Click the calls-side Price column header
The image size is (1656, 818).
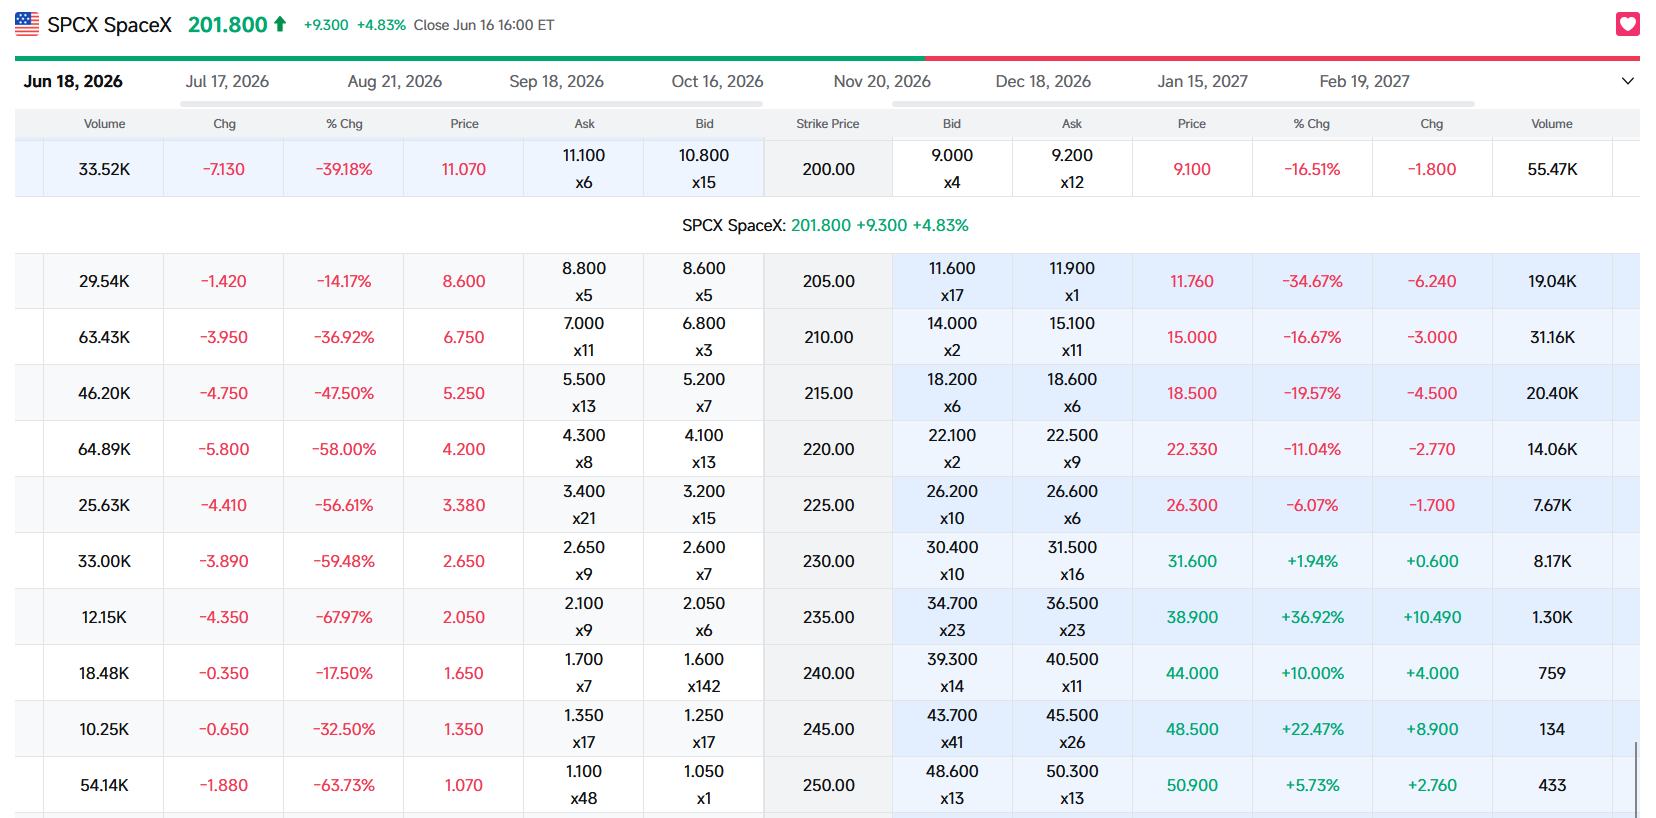tap(465, 124)
